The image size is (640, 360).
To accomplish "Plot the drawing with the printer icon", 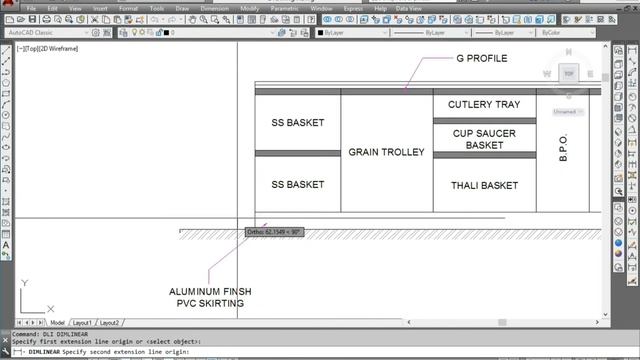I will [47, 20].
